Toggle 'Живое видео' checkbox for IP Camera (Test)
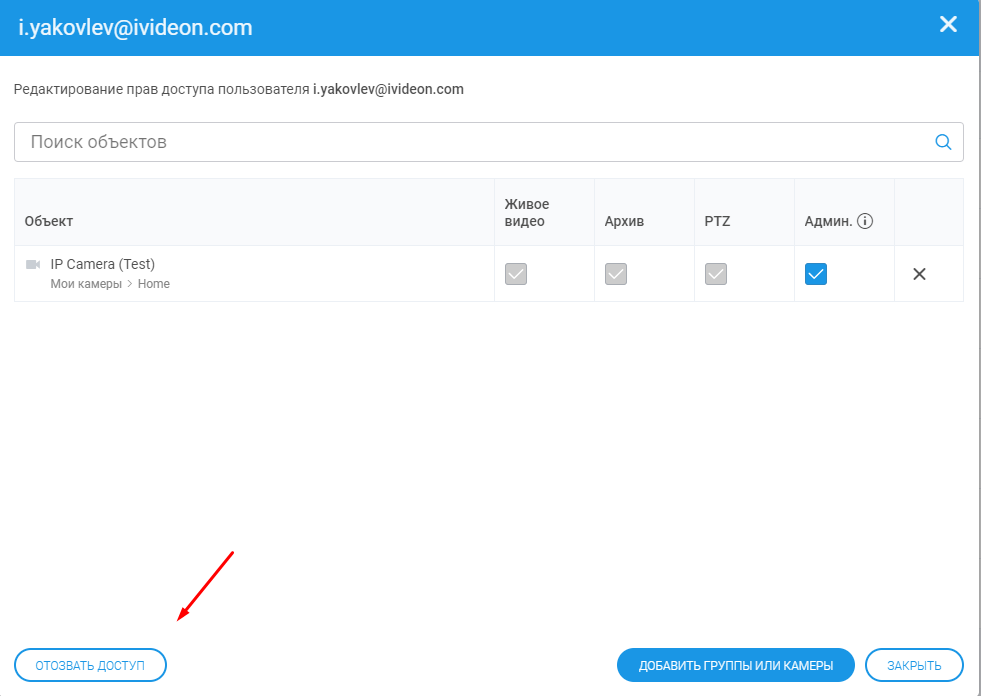The height and width of the screenshot is (696, 981). click(516, 274)
